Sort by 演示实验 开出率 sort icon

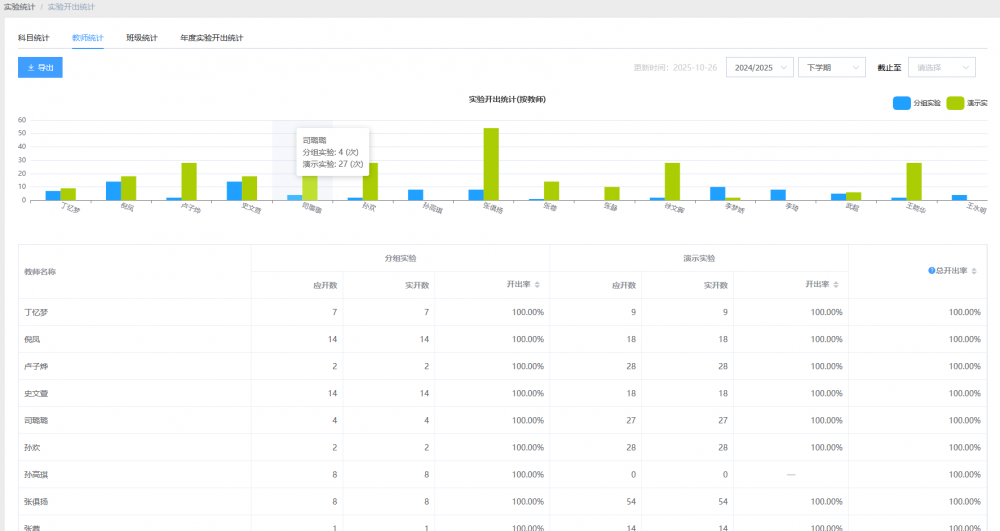point(837,285)
